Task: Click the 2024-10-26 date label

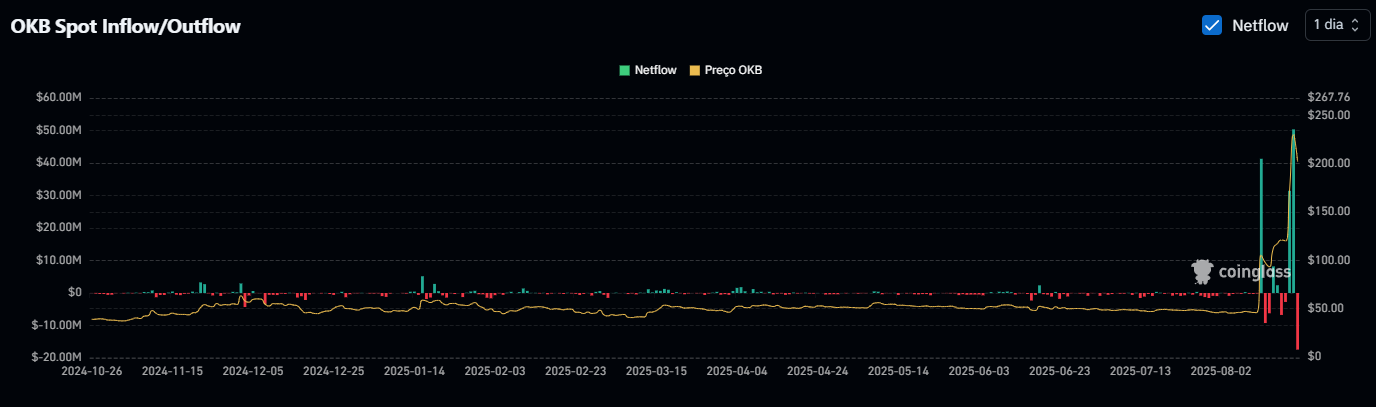Action: 91,371
